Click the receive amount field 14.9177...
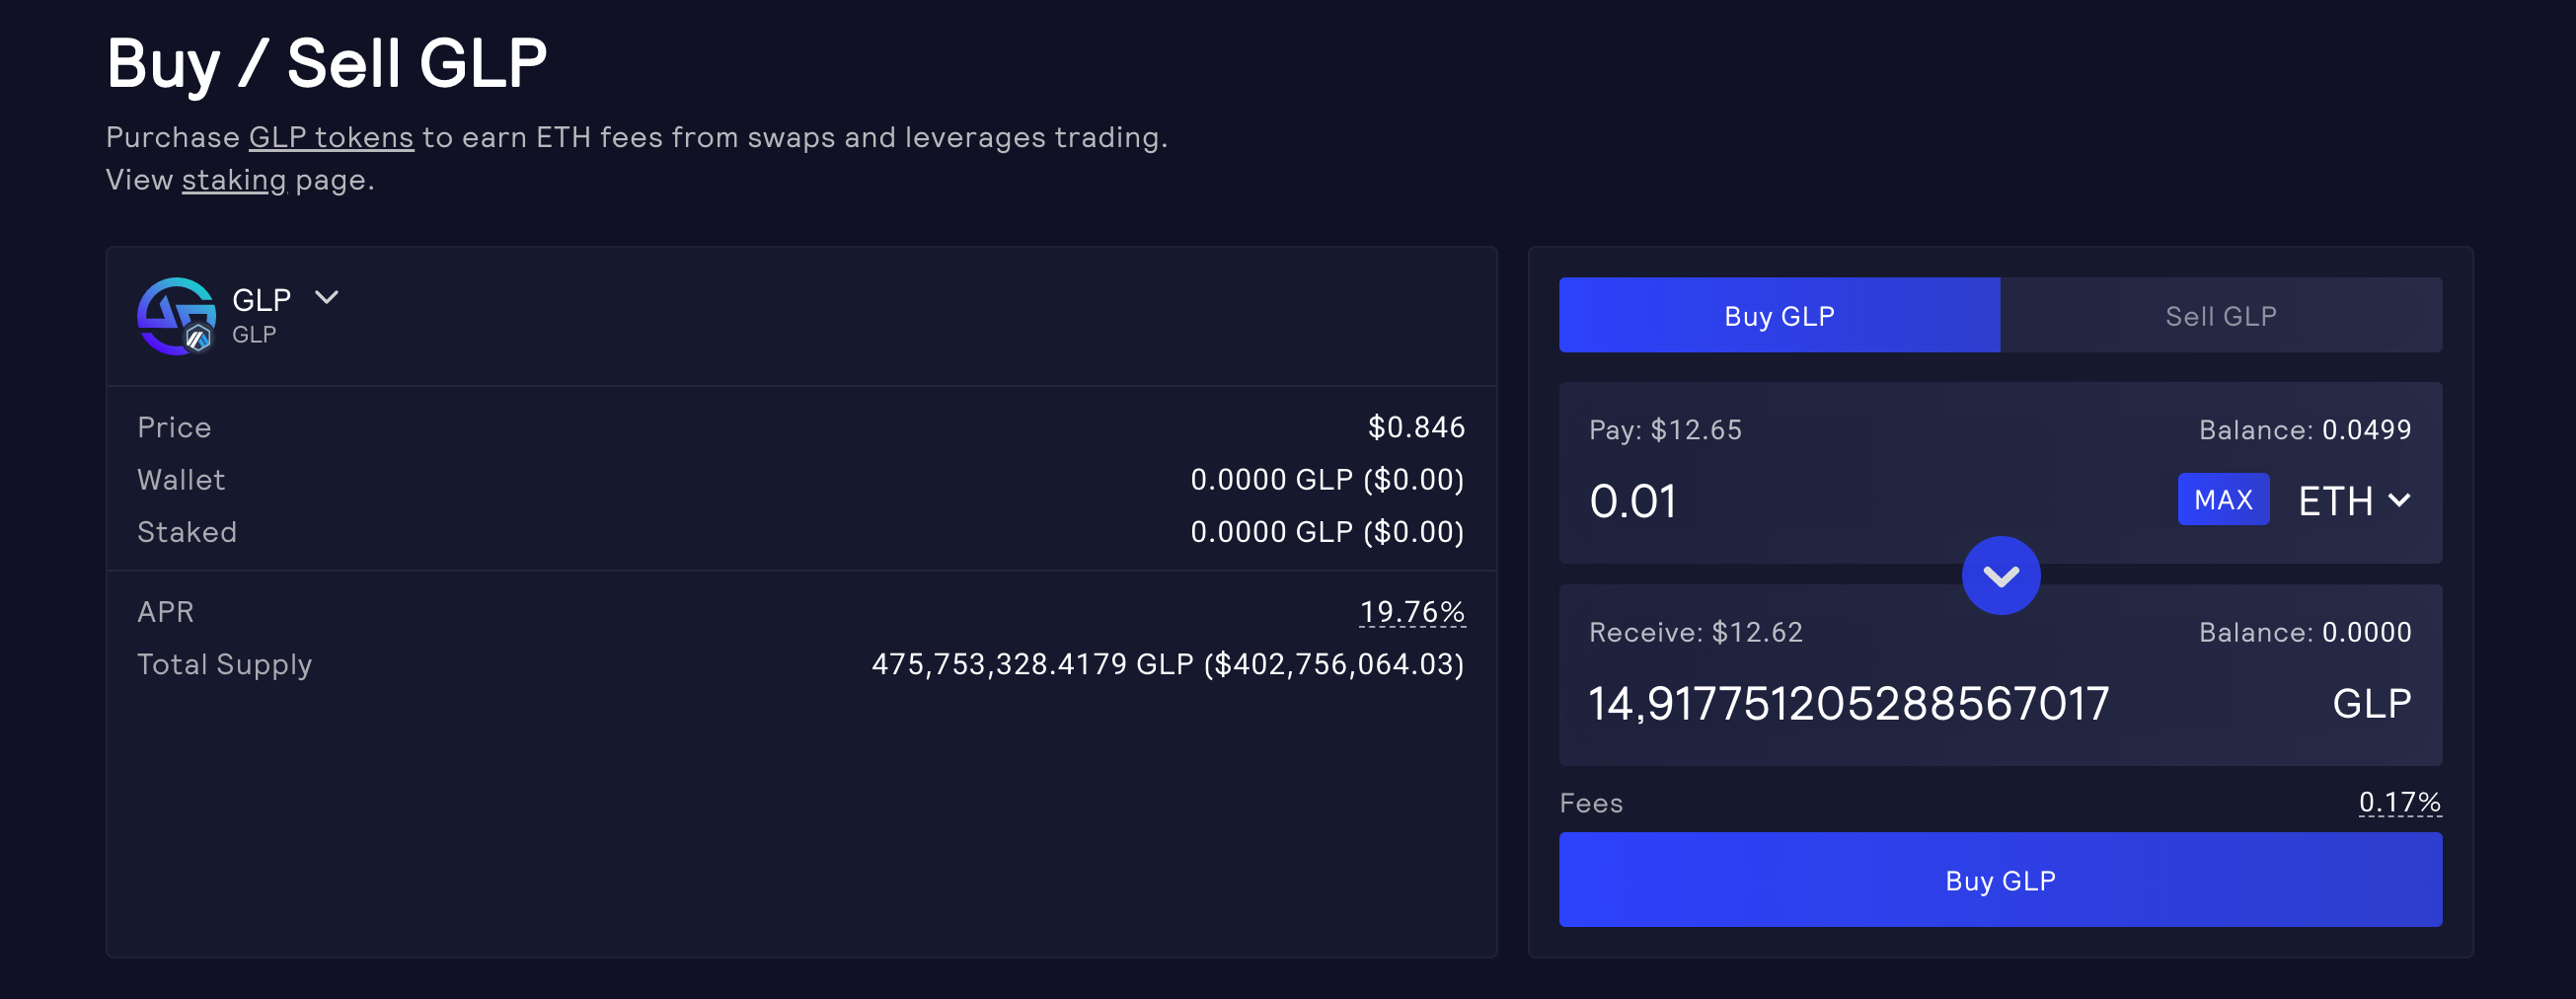 click(x=1849, y=703)
